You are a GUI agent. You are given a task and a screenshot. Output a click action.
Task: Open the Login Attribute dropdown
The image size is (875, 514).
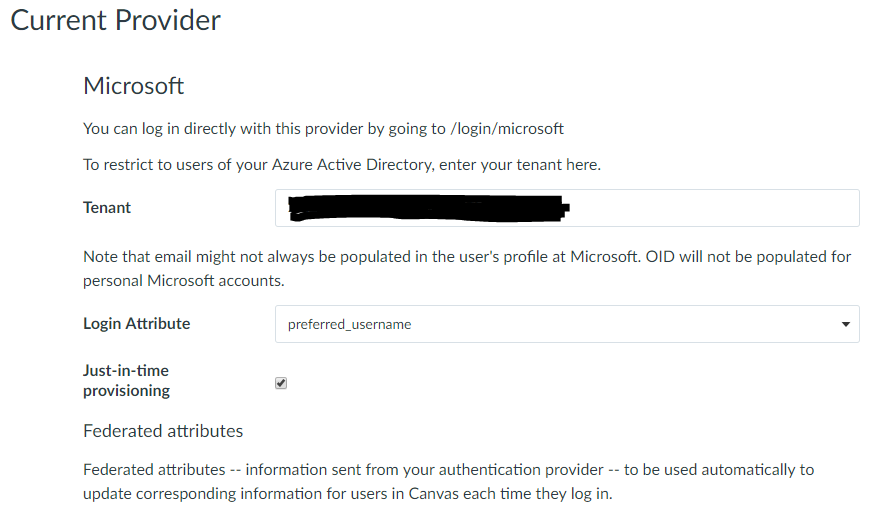(x=566, y=324)
